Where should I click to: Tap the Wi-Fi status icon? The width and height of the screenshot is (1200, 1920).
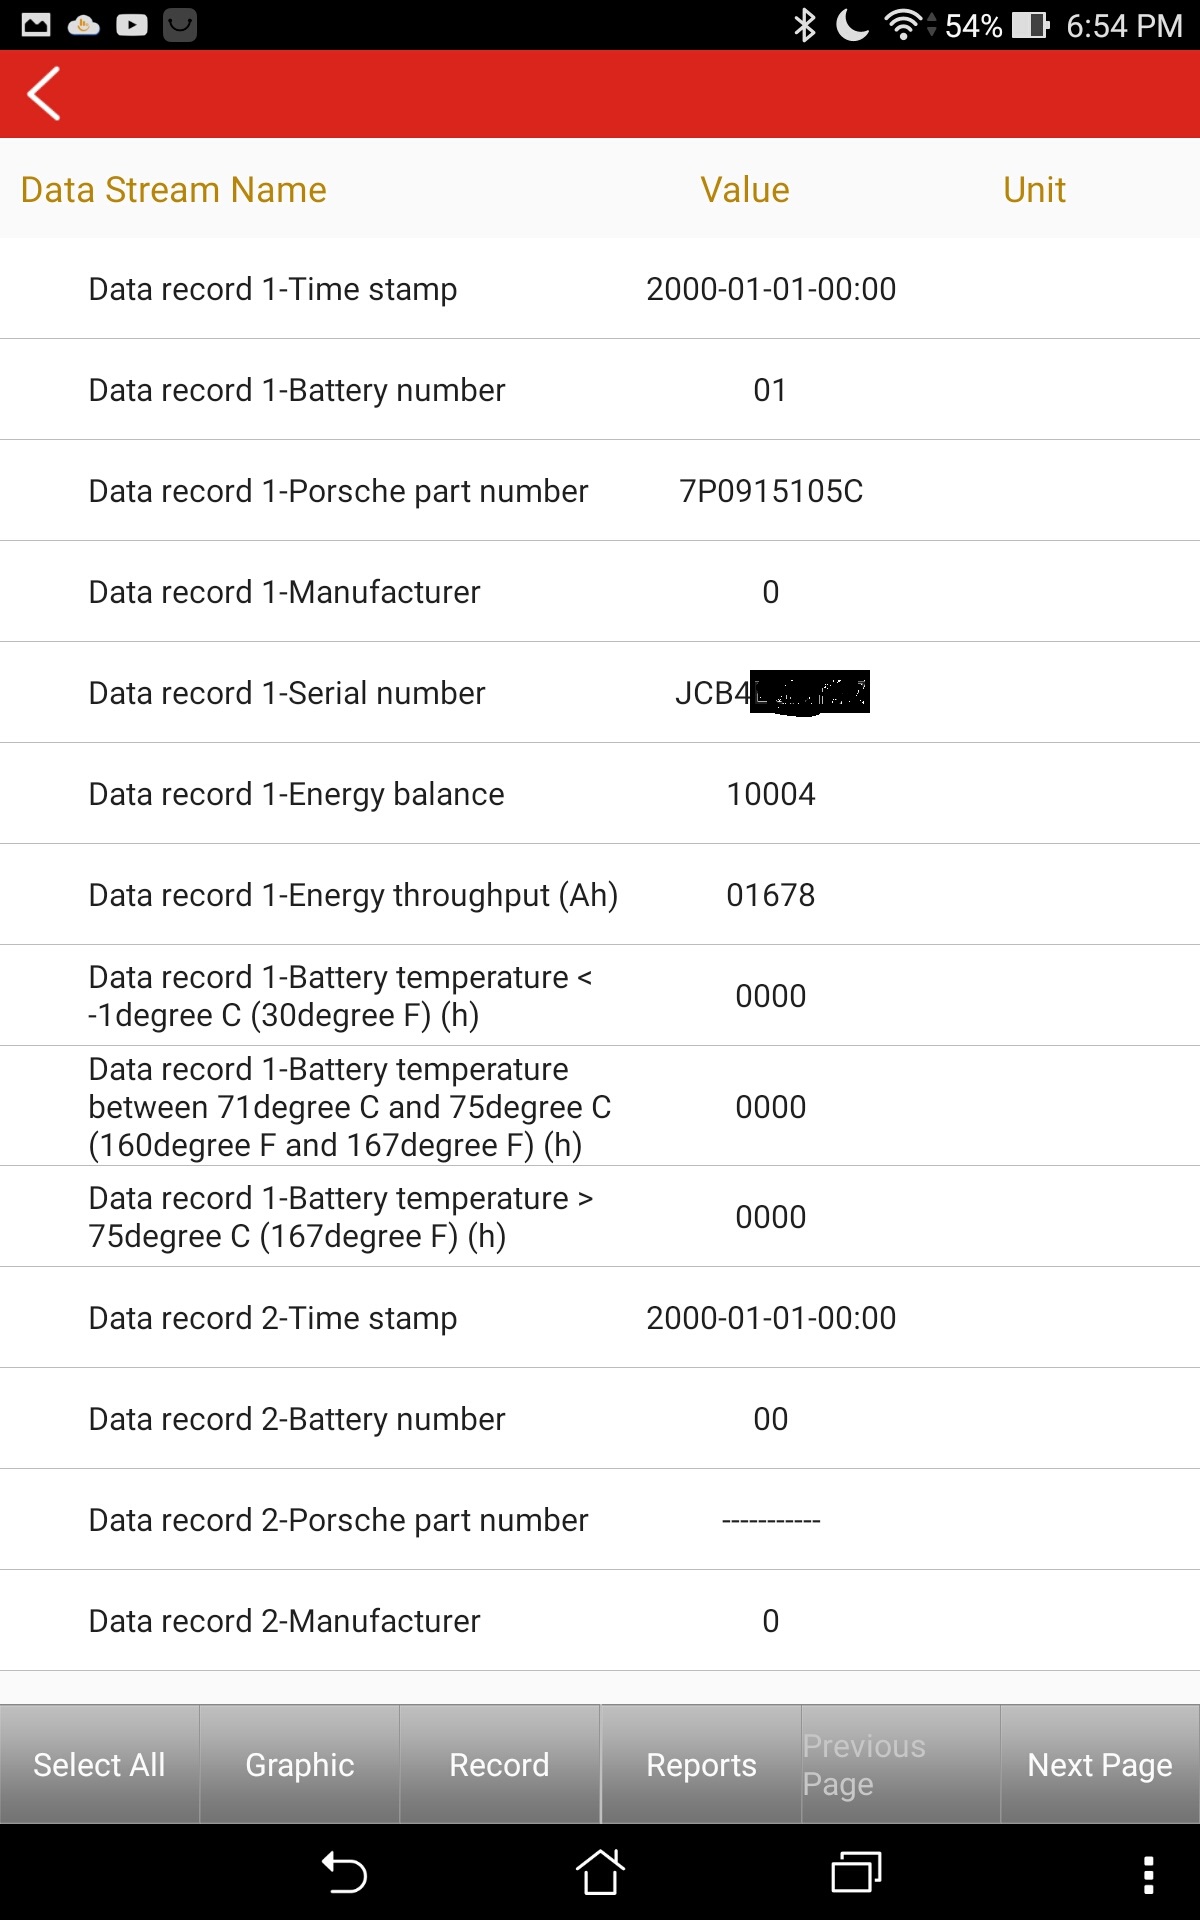[x=903, y=25]
